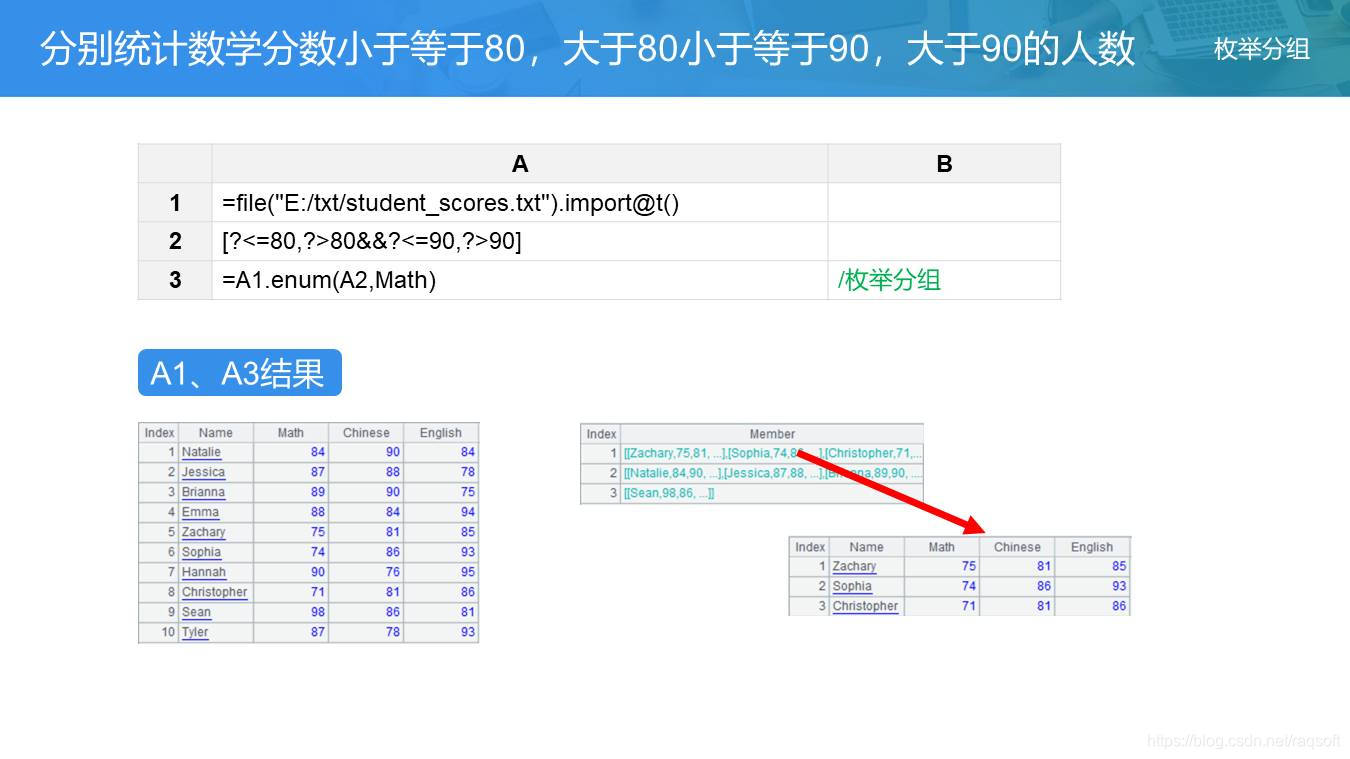
Task: Click Natalie's Chinese score 90
Action: coord(393,452)
